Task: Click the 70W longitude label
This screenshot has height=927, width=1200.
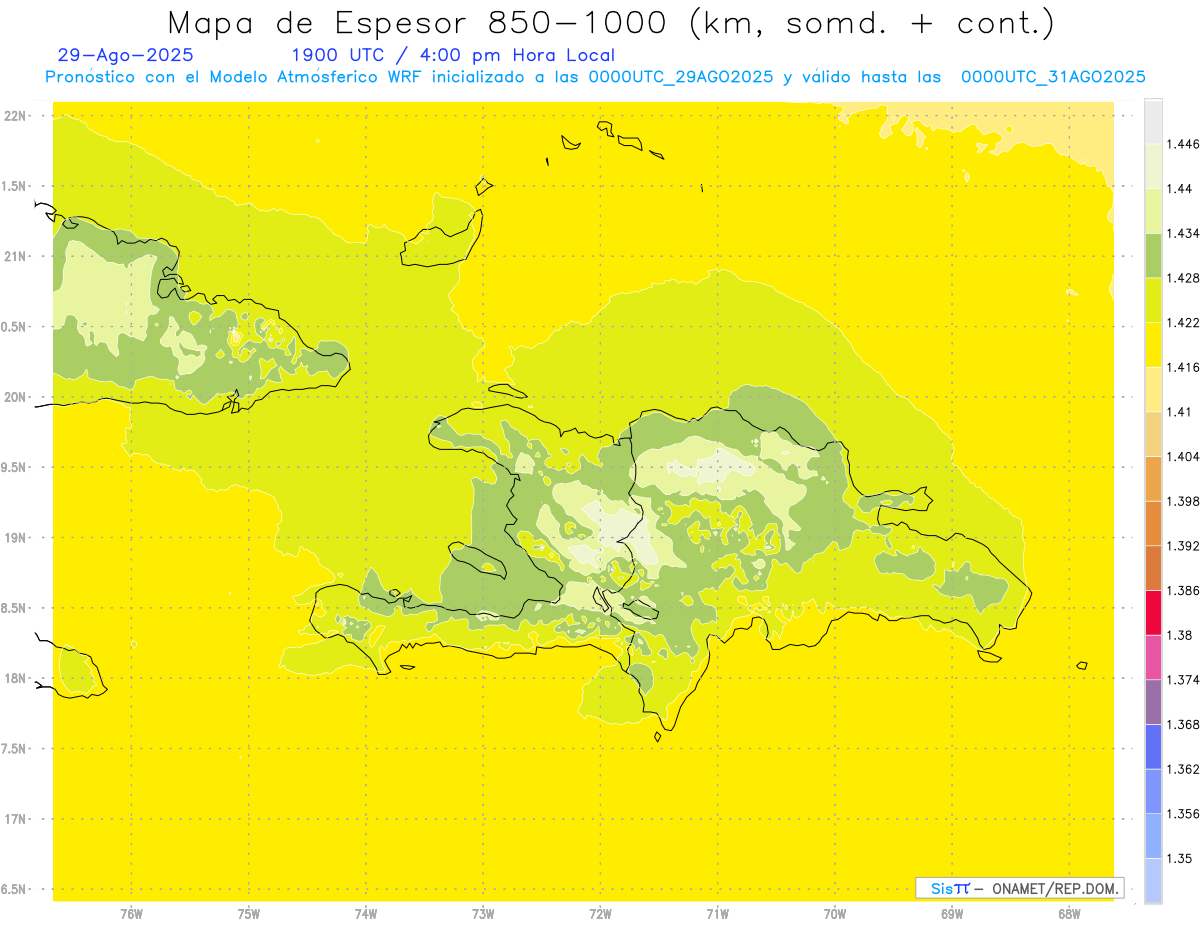Action: [835, 914]
